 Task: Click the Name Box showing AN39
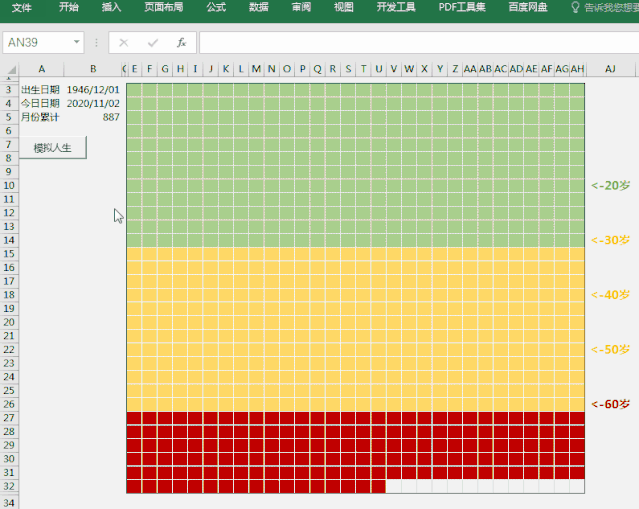click(x=36, y=43)
